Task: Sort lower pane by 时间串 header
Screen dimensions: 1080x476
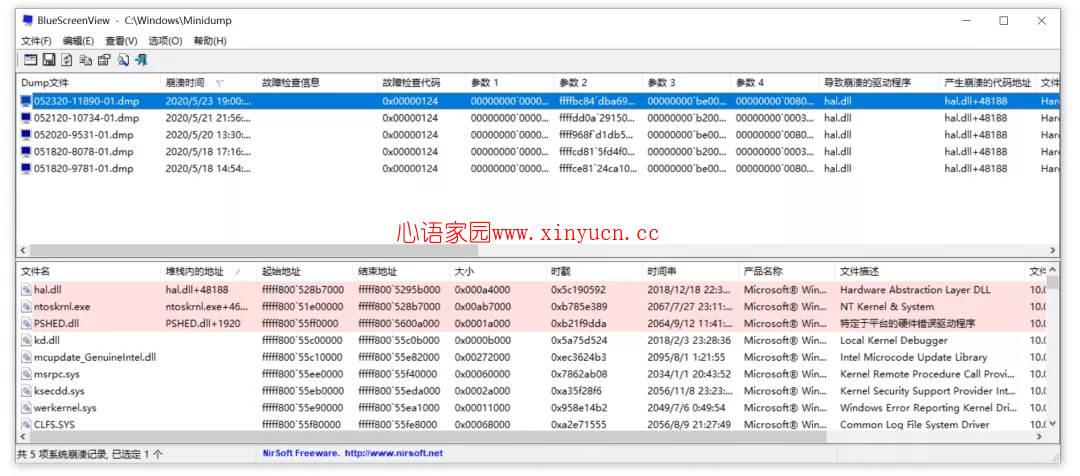Action: point(690,272)
